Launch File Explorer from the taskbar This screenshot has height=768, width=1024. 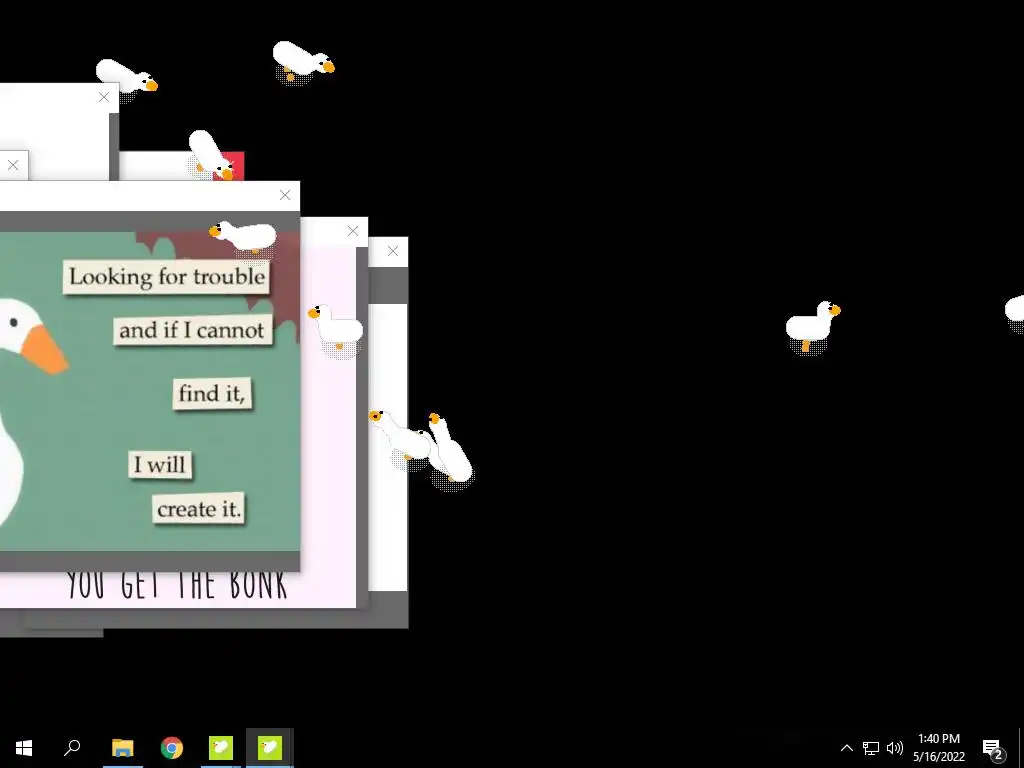123,748
